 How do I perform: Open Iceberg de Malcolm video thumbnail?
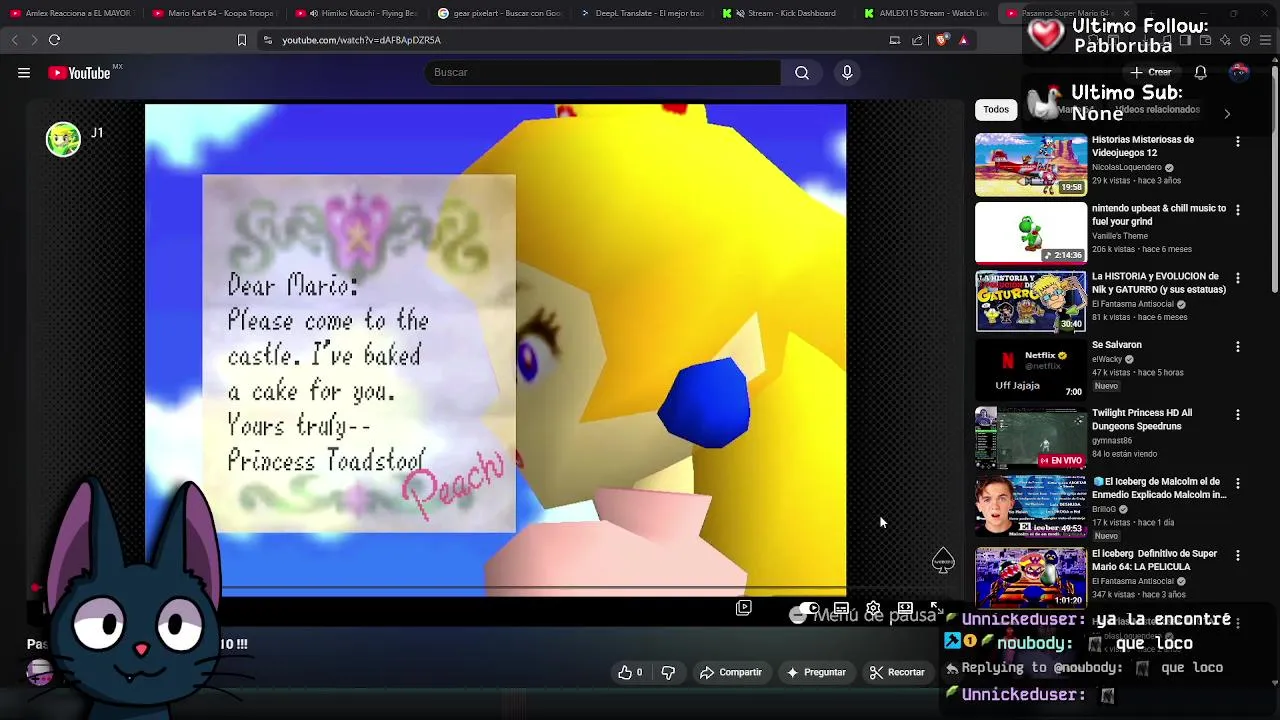point(1031,506)
